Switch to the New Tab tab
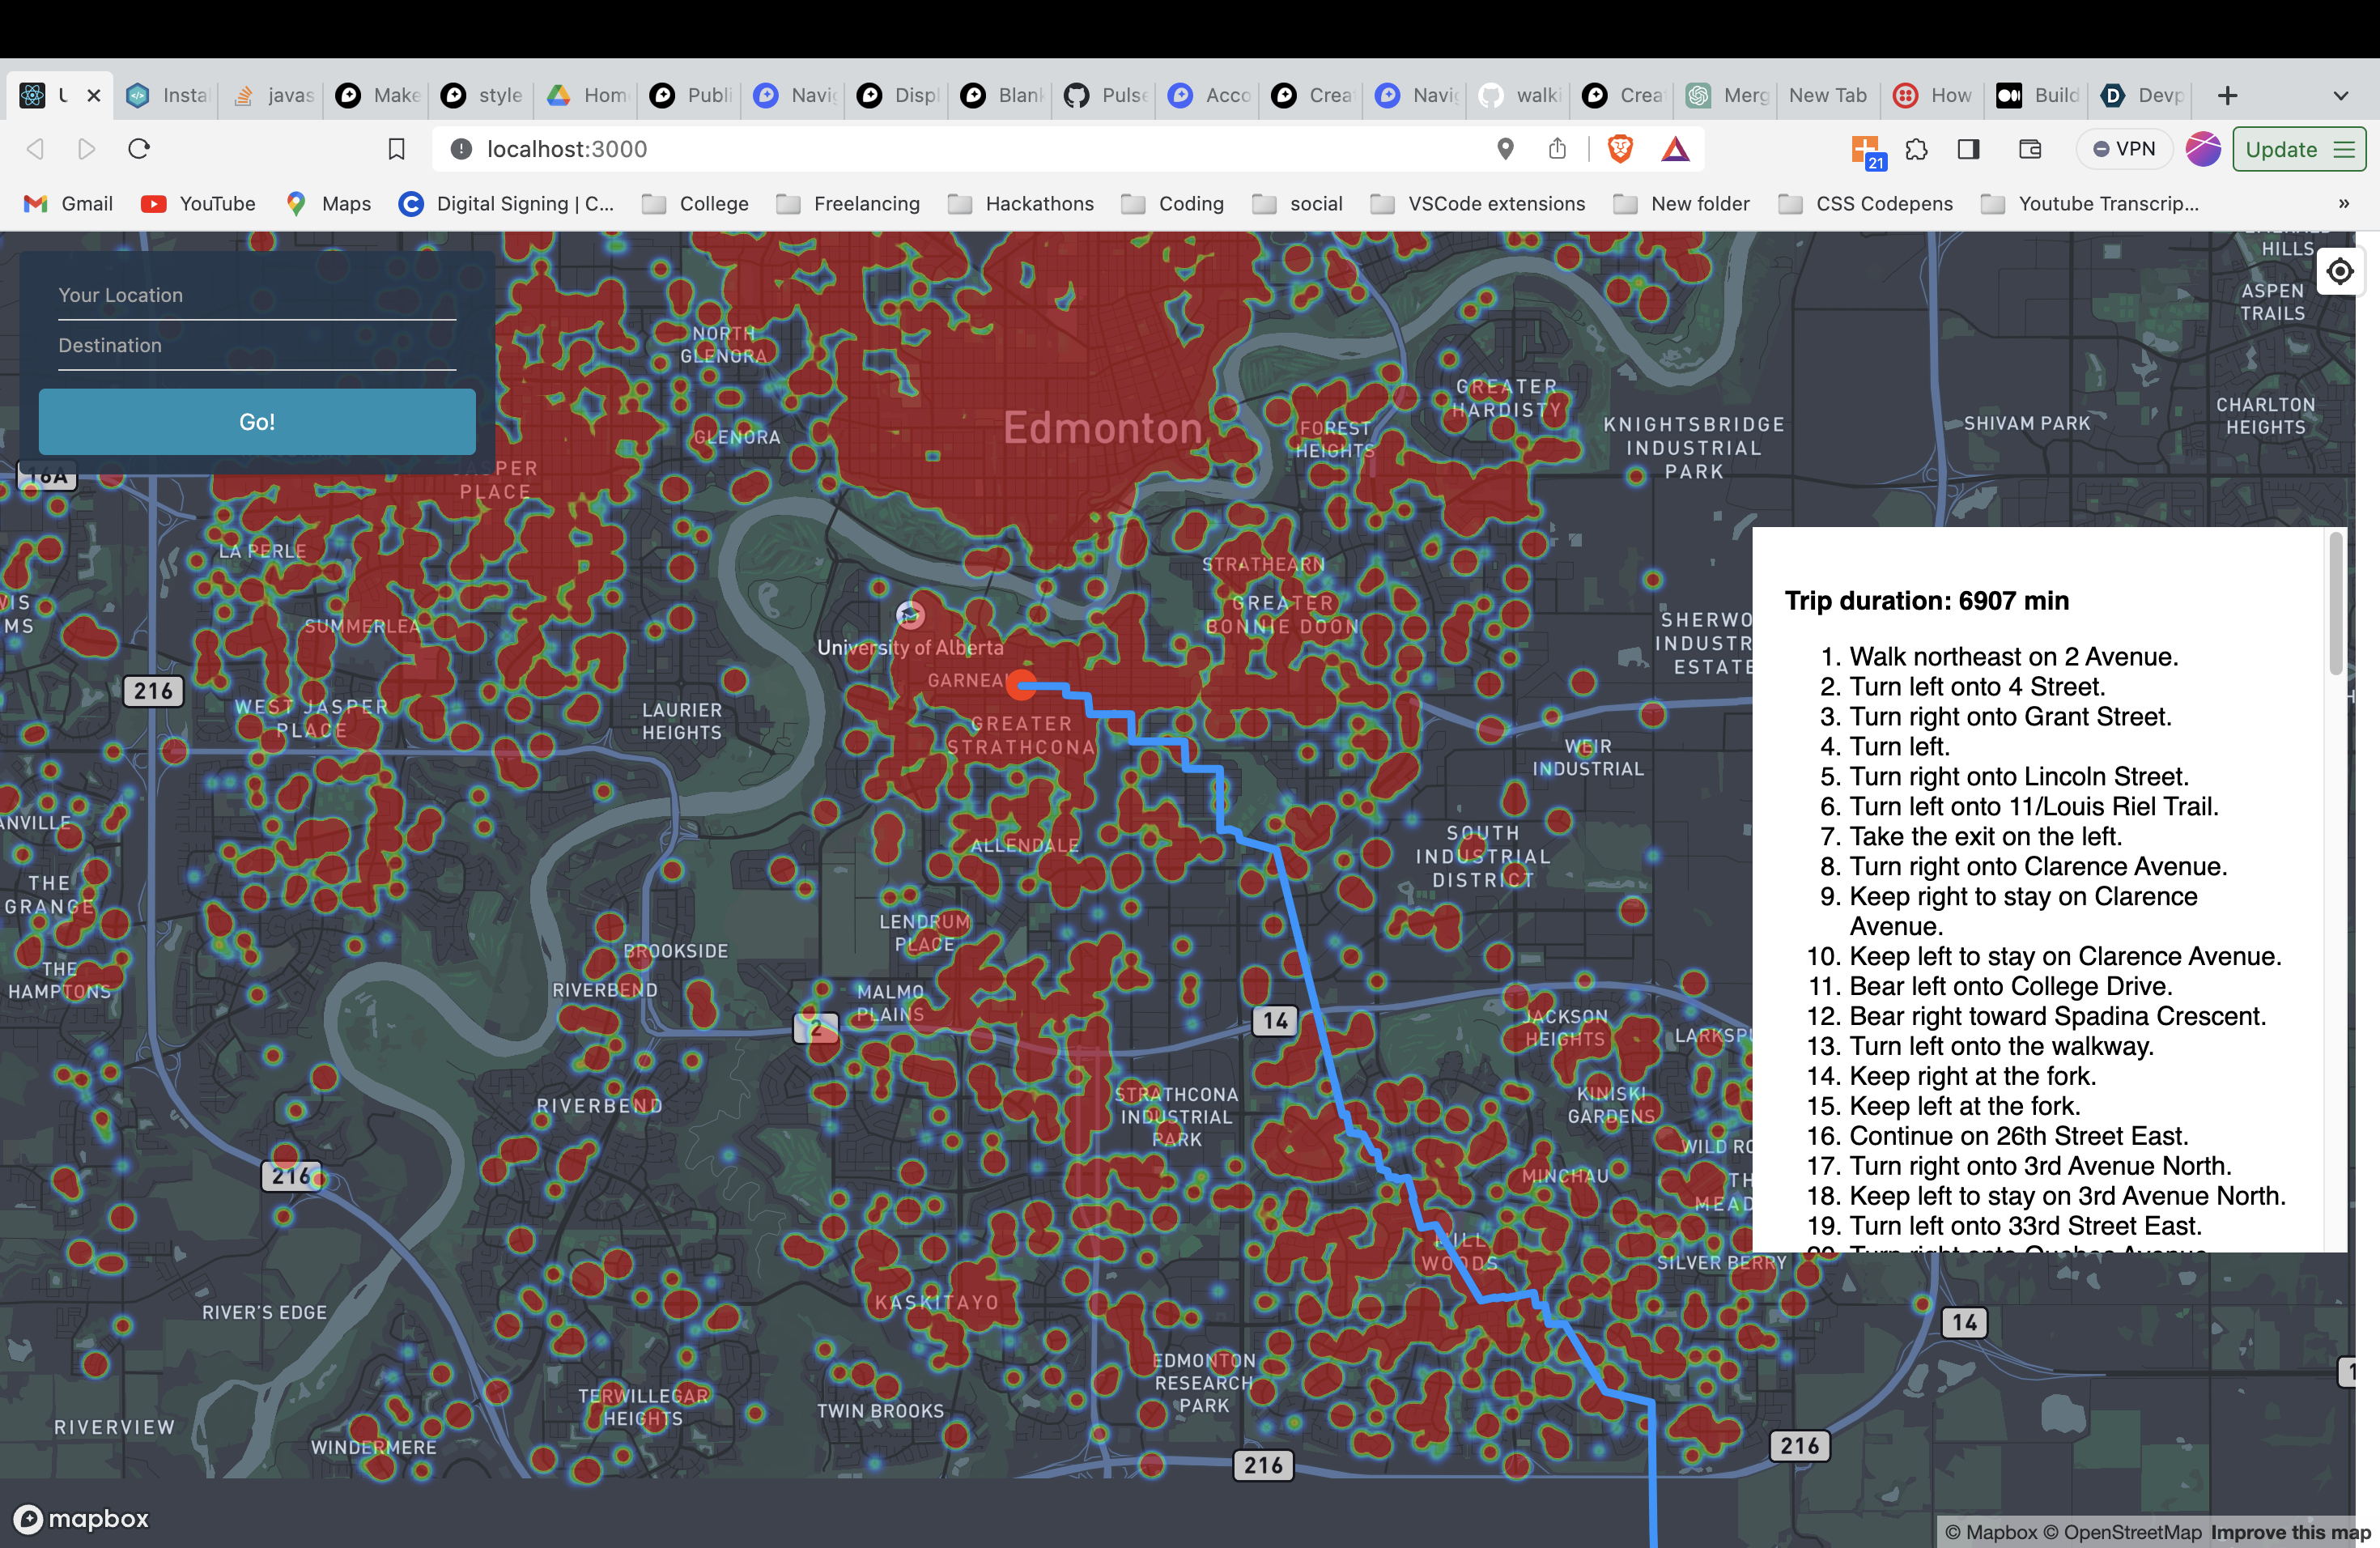Screen dimensions: 2380x1548 1827,95
